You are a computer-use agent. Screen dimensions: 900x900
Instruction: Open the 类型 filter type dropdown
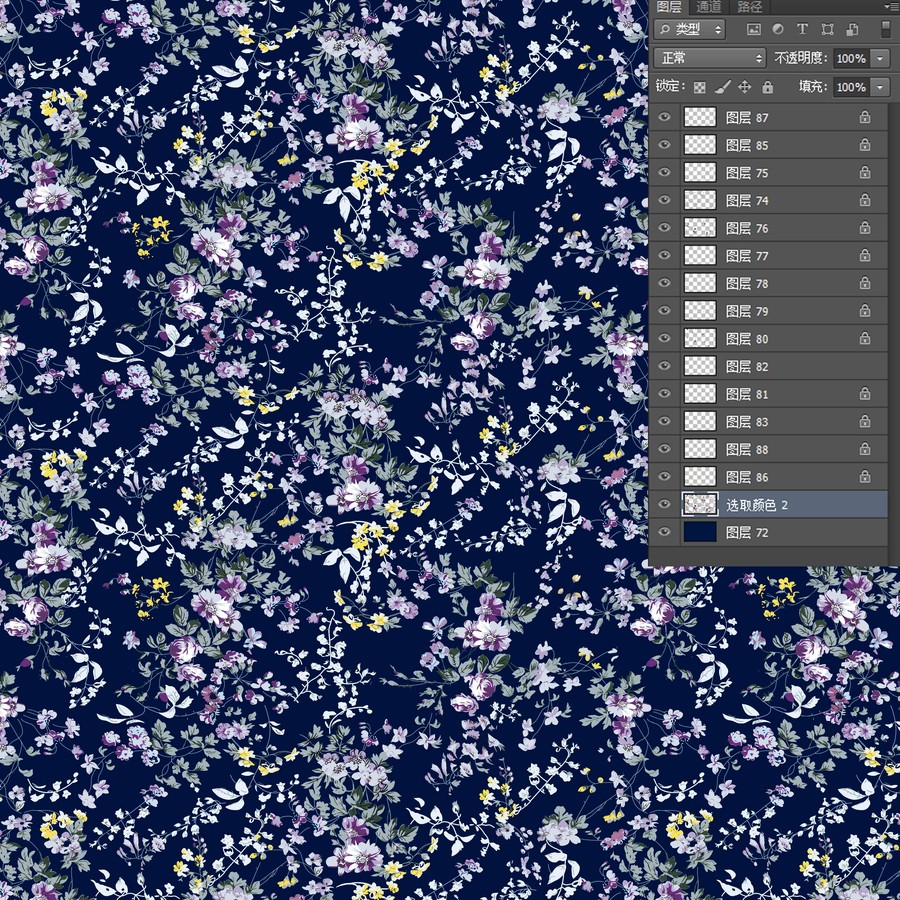689,29
